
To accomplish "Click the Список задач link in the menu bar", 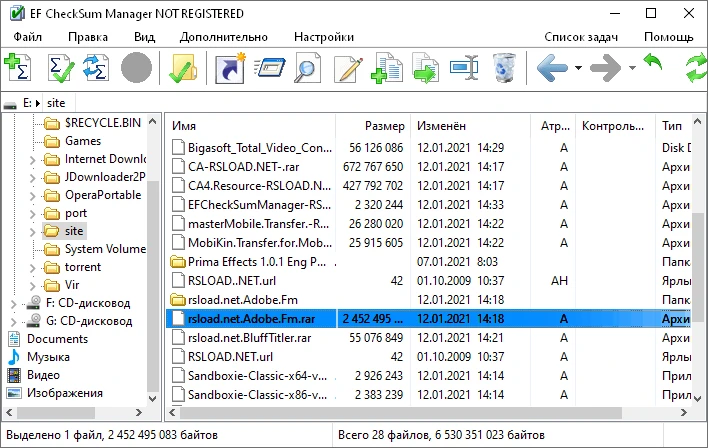I will coord(581,37).
